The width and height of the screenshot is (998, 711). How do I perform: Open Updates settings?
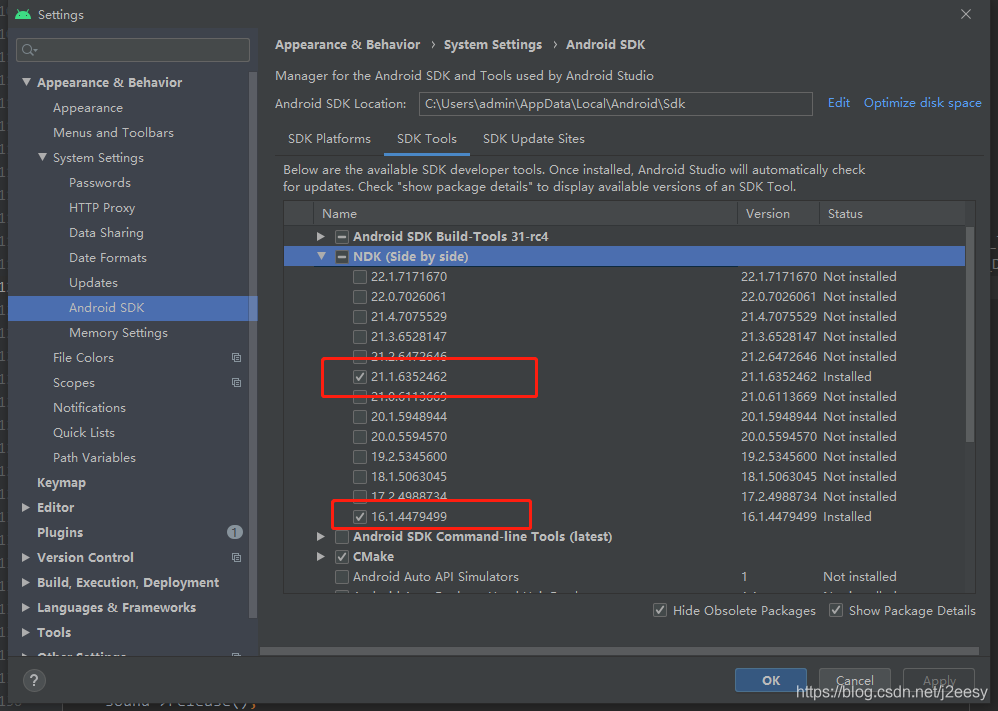coord(93,283)
